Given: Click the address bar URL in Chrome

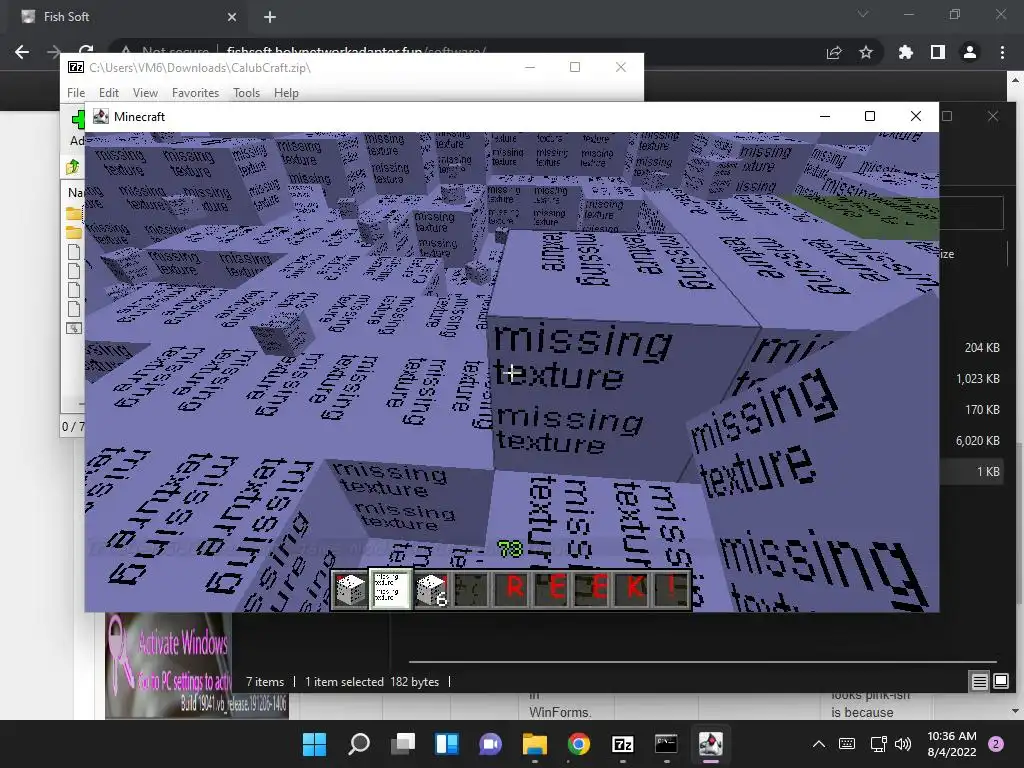Looking at the screenshot, I should tap(356, 51).
